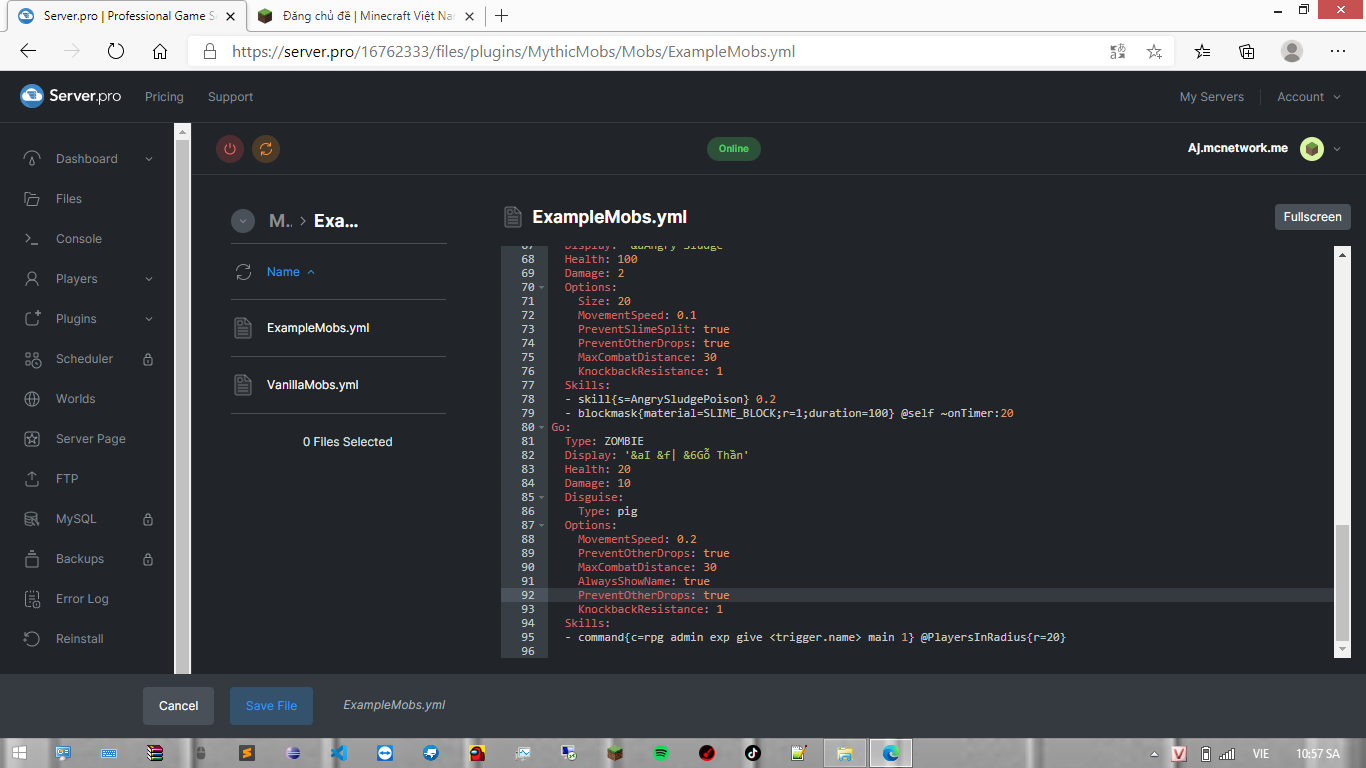Click the Save File button
This screenshot has width=1366, height=768.
271,706
